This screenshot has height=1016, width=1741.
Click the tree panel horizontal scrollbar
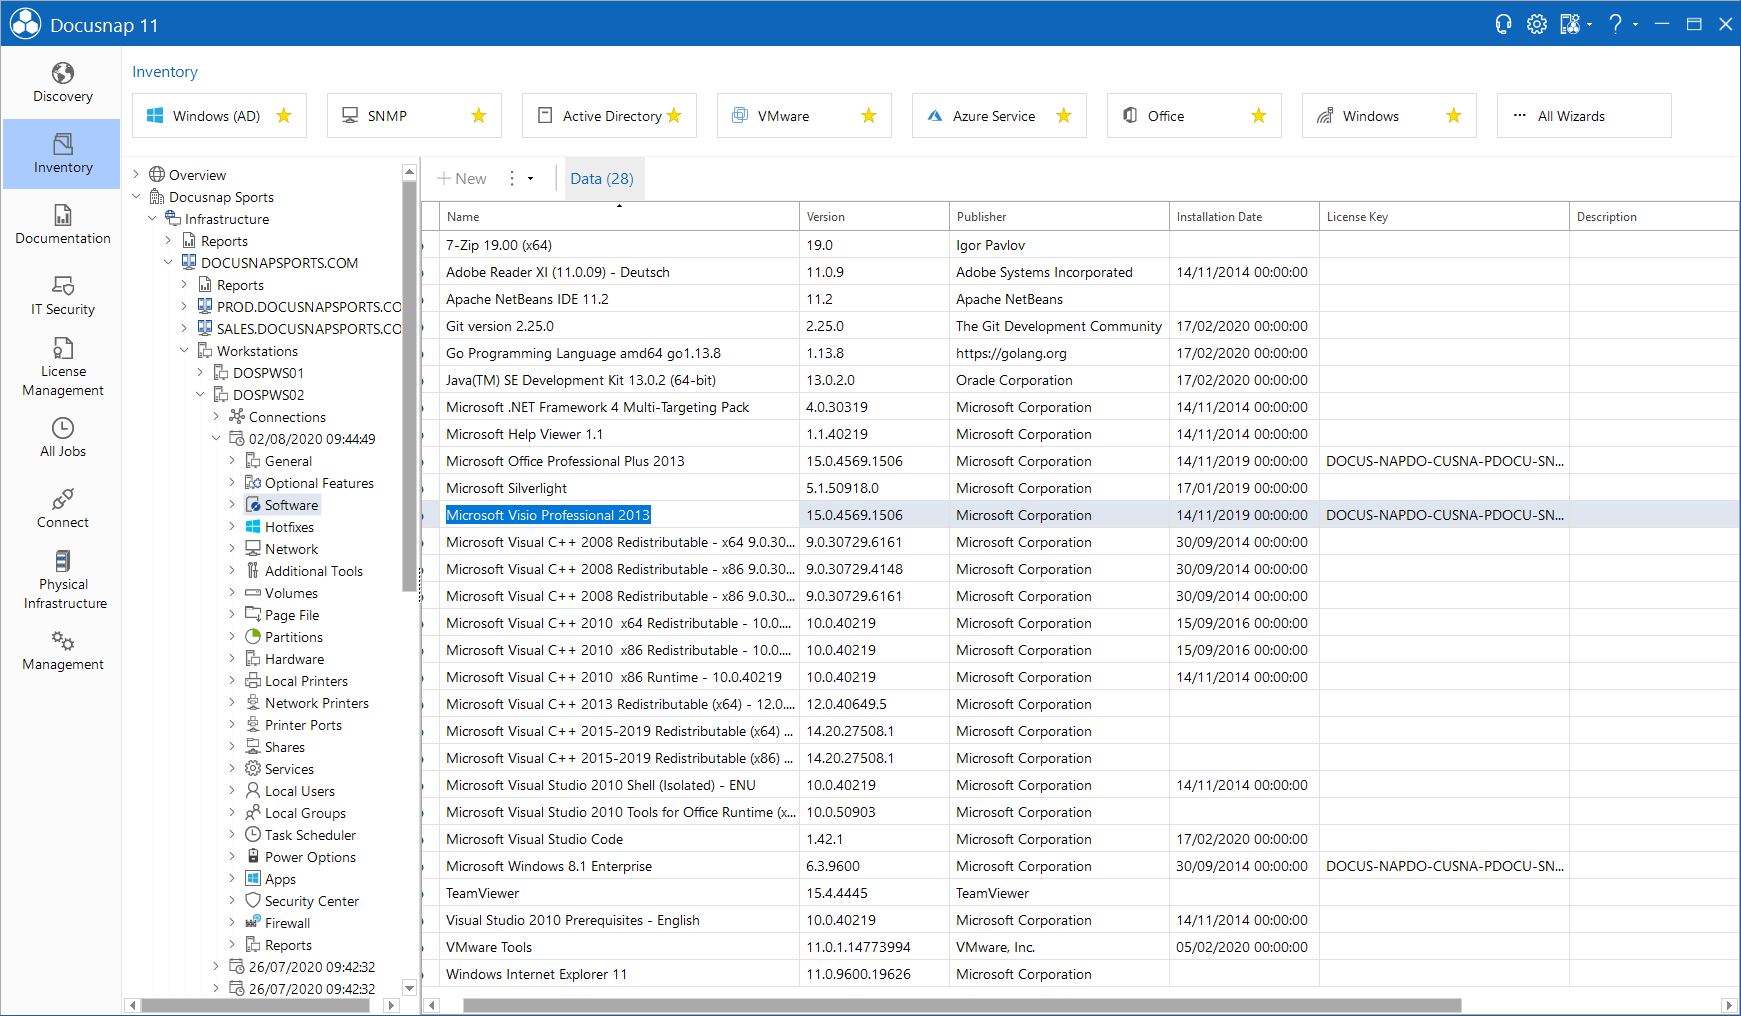click(255, 1005)
